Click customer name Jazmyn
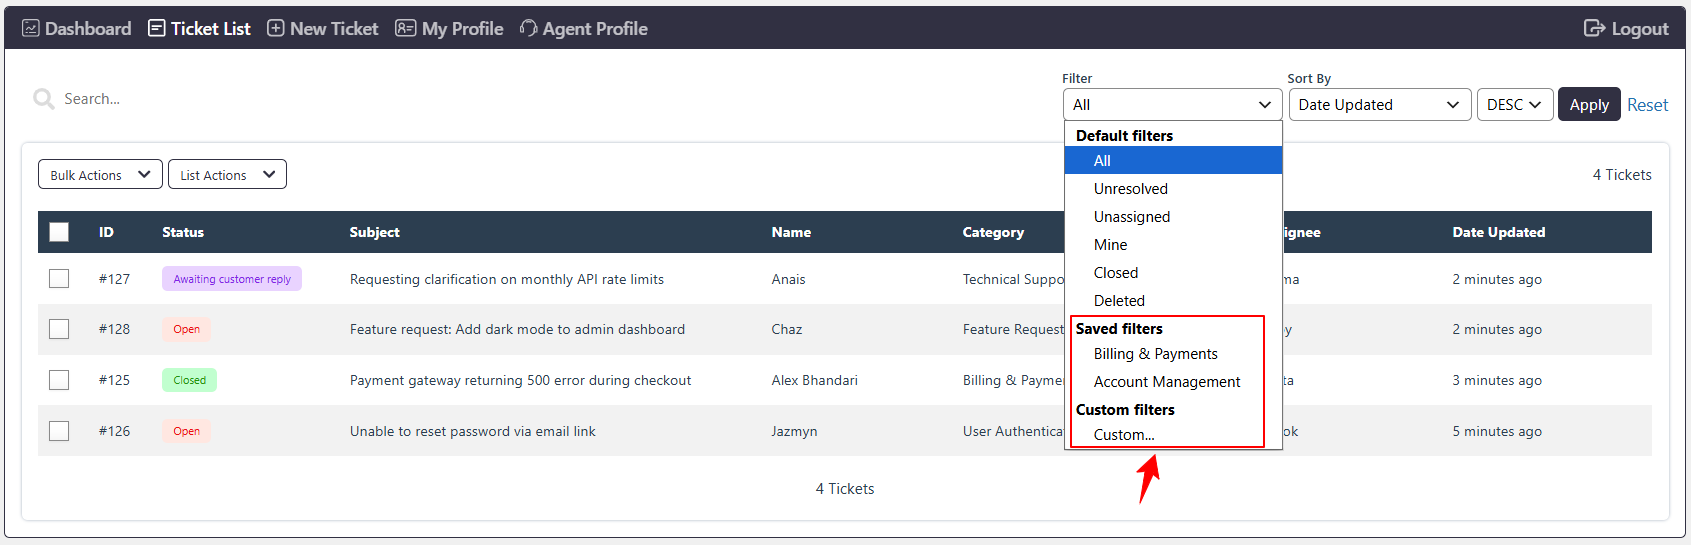1691x545 pixels. tap(794, 431)
